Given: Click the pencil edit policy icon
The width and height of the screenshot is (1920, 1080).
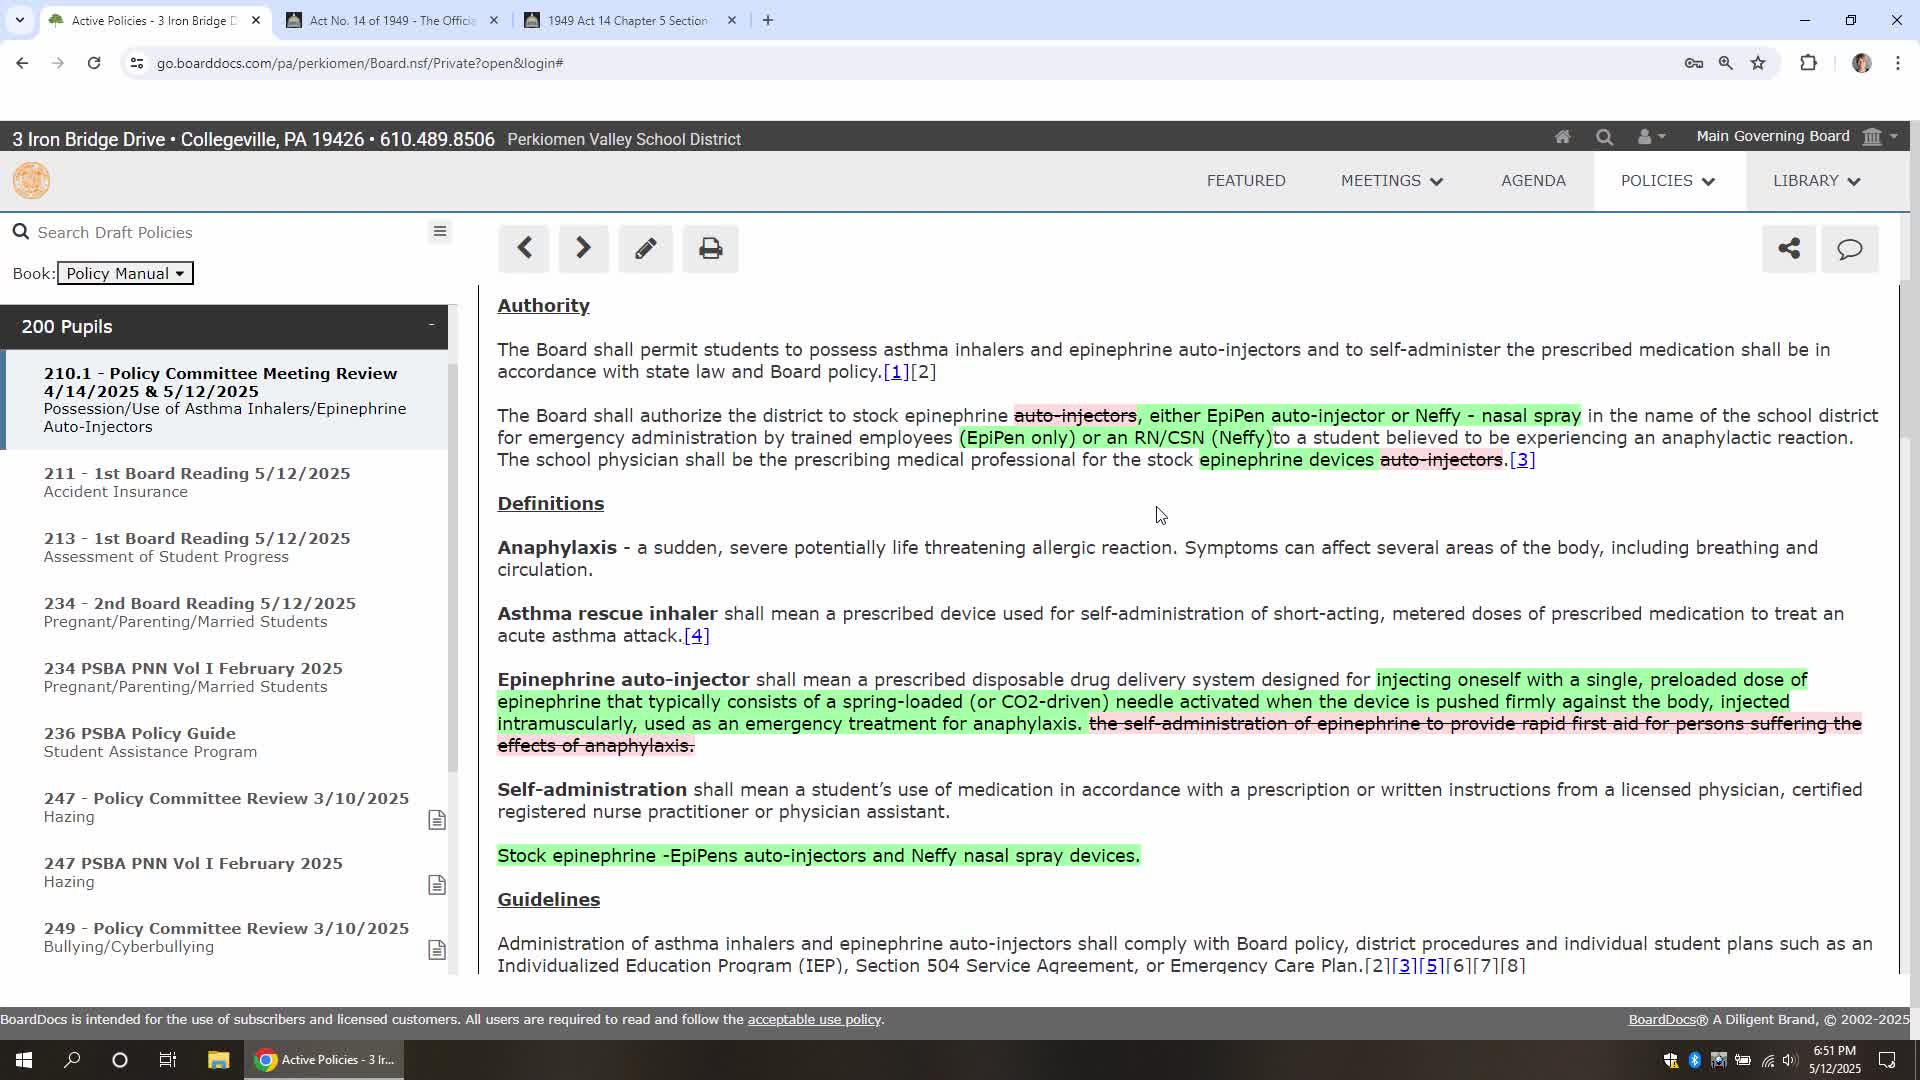Looking at the screenshot, I should coord(645,248).
